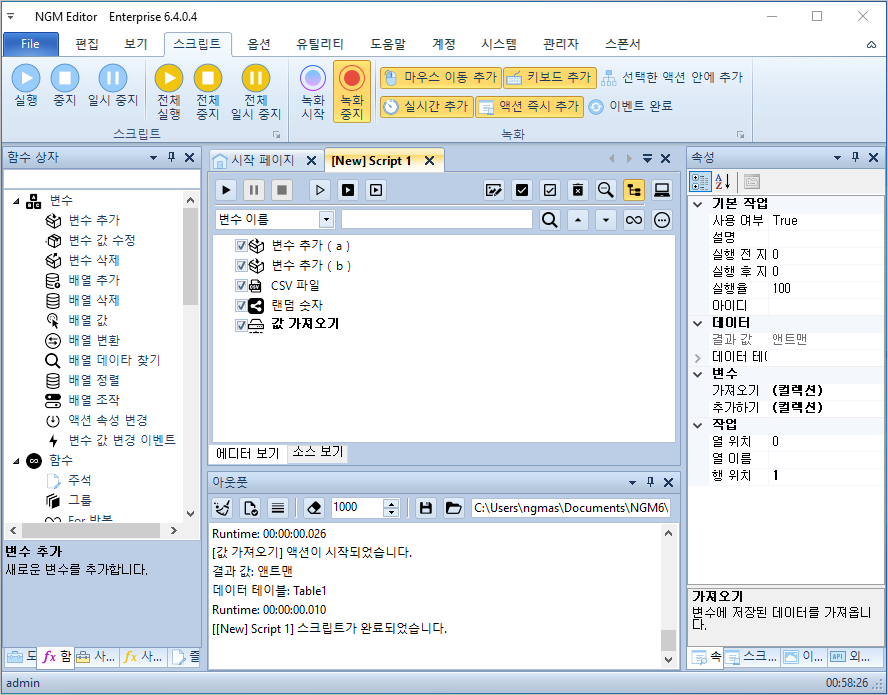Click the script editor pause button
This screenshot has height=695, width=888.
[254, 190]
